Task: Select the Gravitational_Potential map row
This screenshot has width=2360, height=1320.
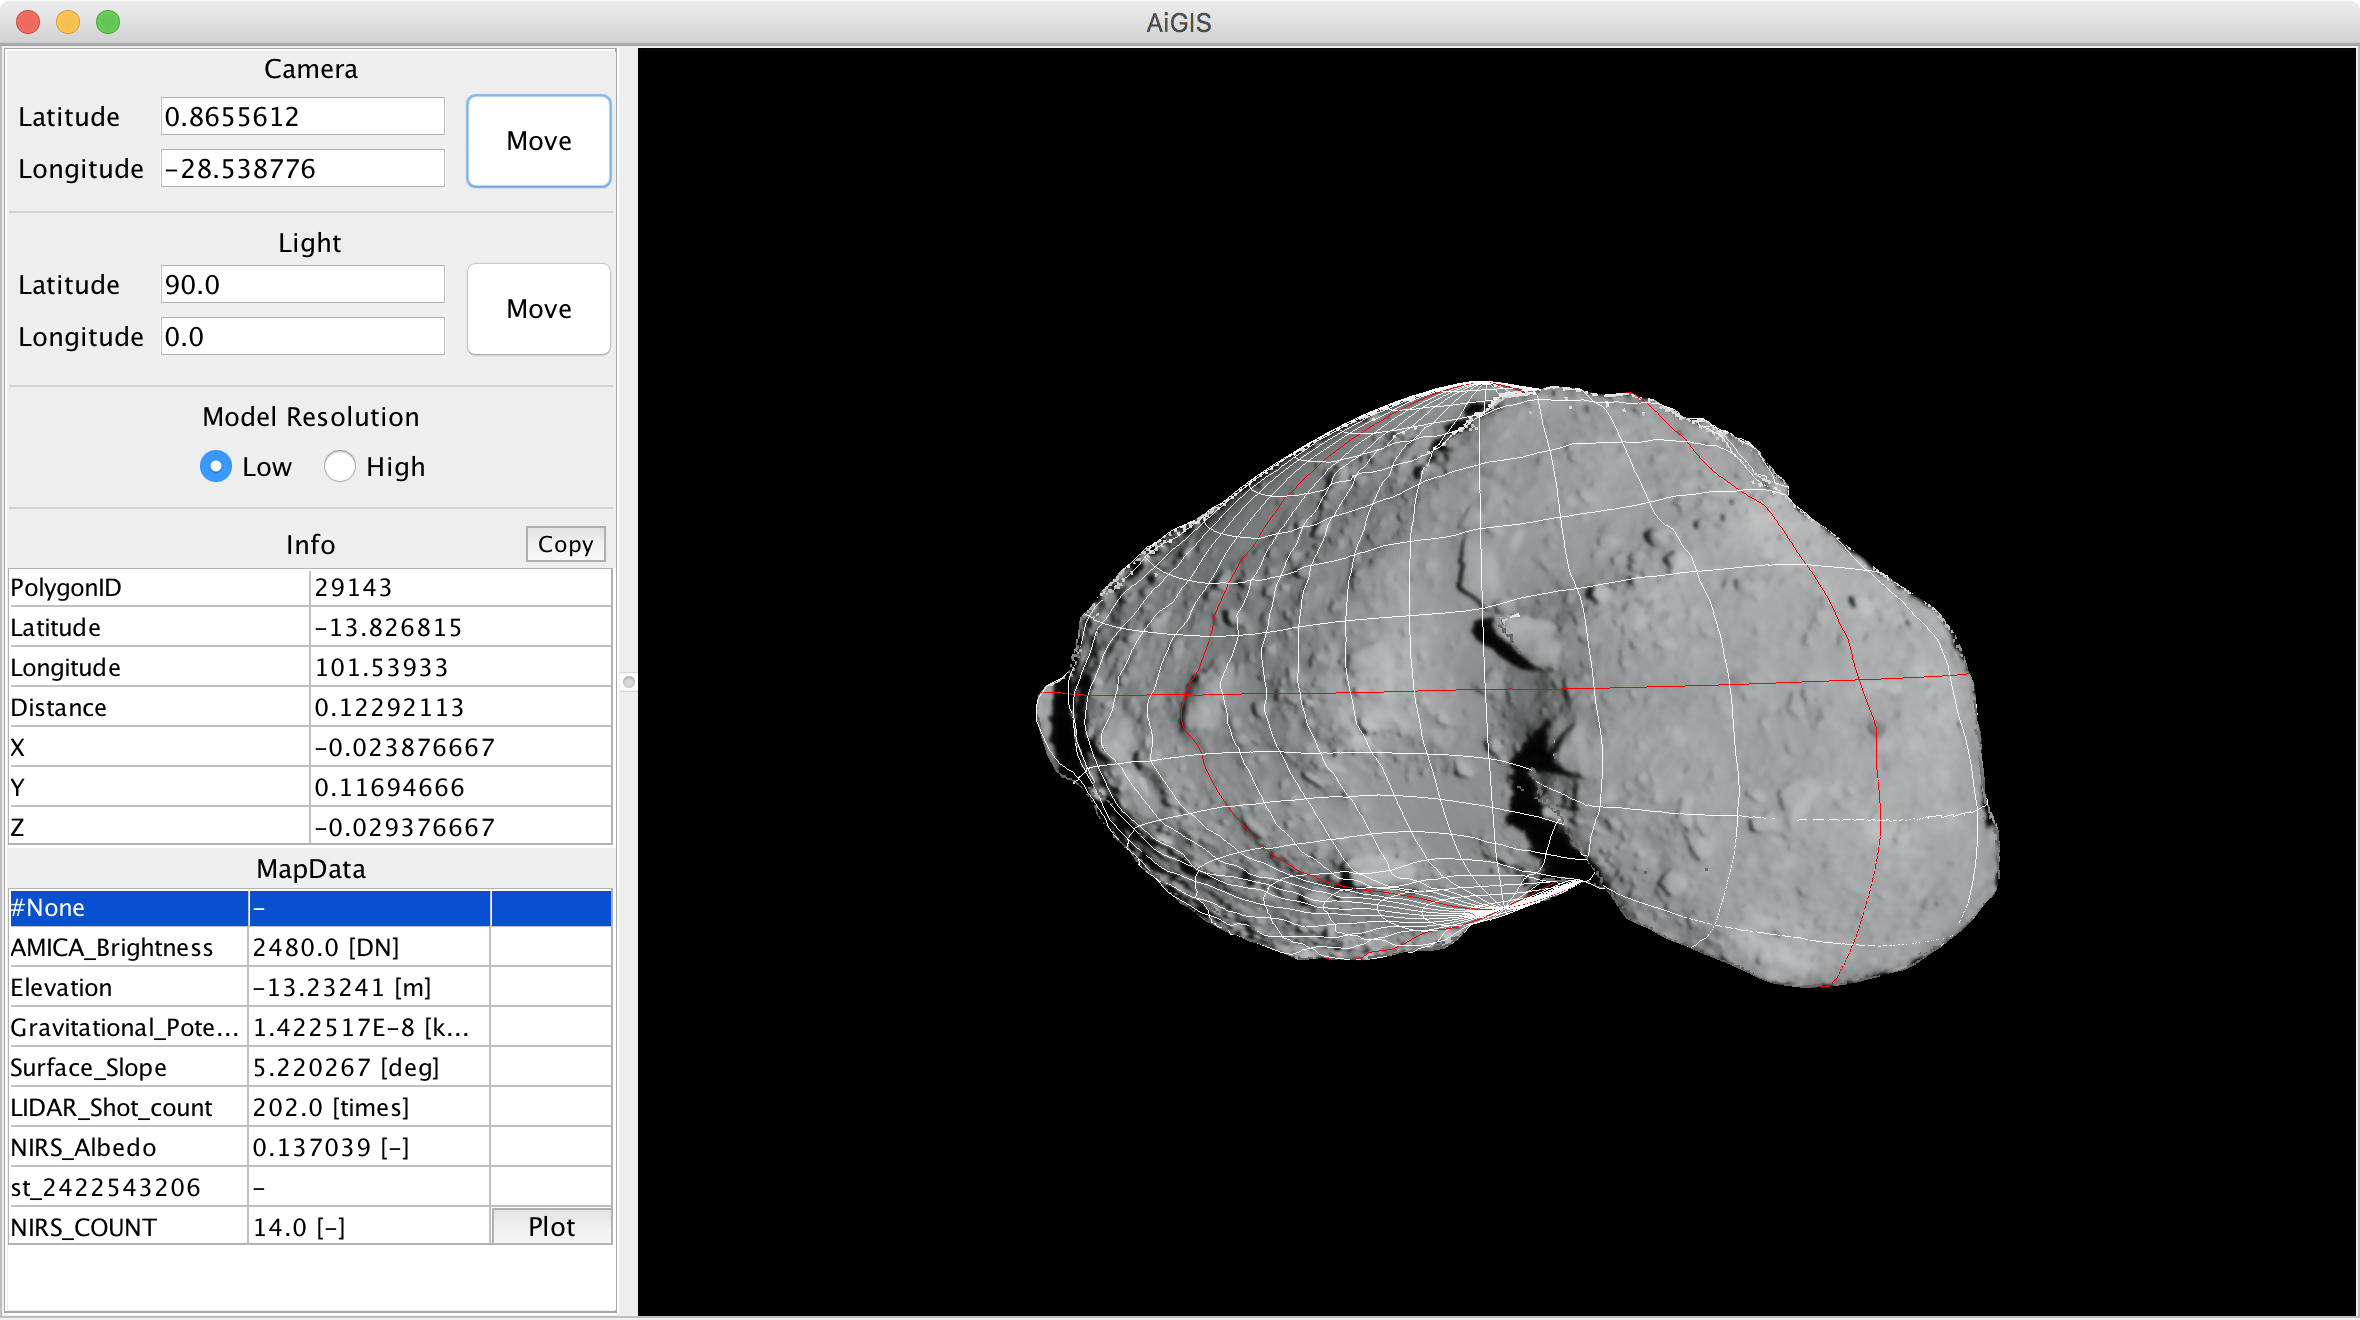Action: 128,1028
